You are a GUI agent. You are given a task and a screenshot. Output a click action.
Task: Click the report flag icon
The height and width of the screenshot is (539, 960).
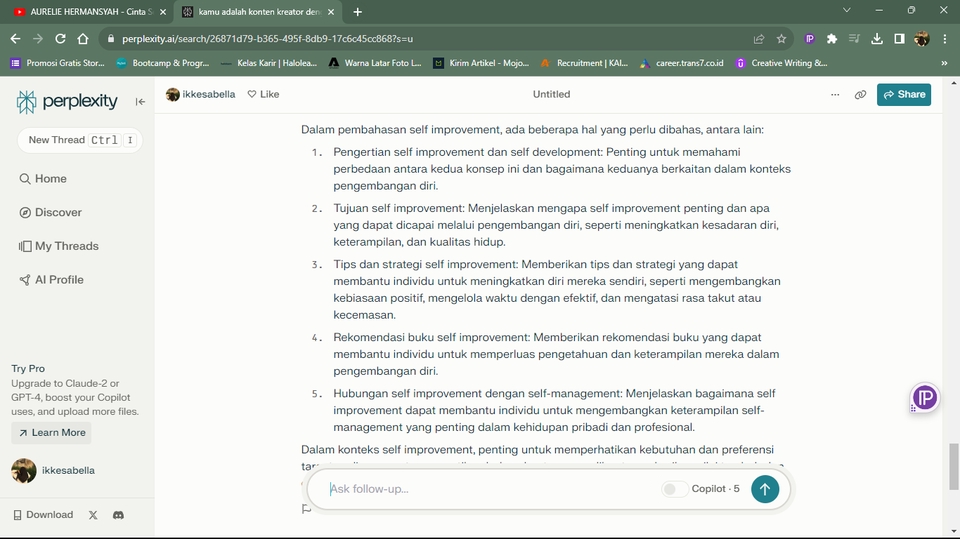(x=306, y=509)
